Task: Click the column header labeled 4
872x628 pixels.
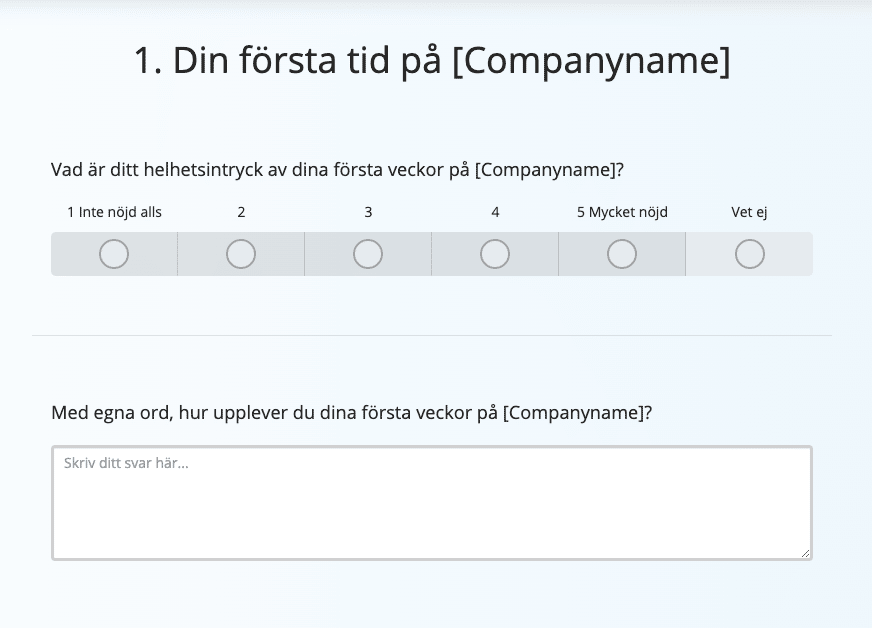Action: tap(494, 212)
